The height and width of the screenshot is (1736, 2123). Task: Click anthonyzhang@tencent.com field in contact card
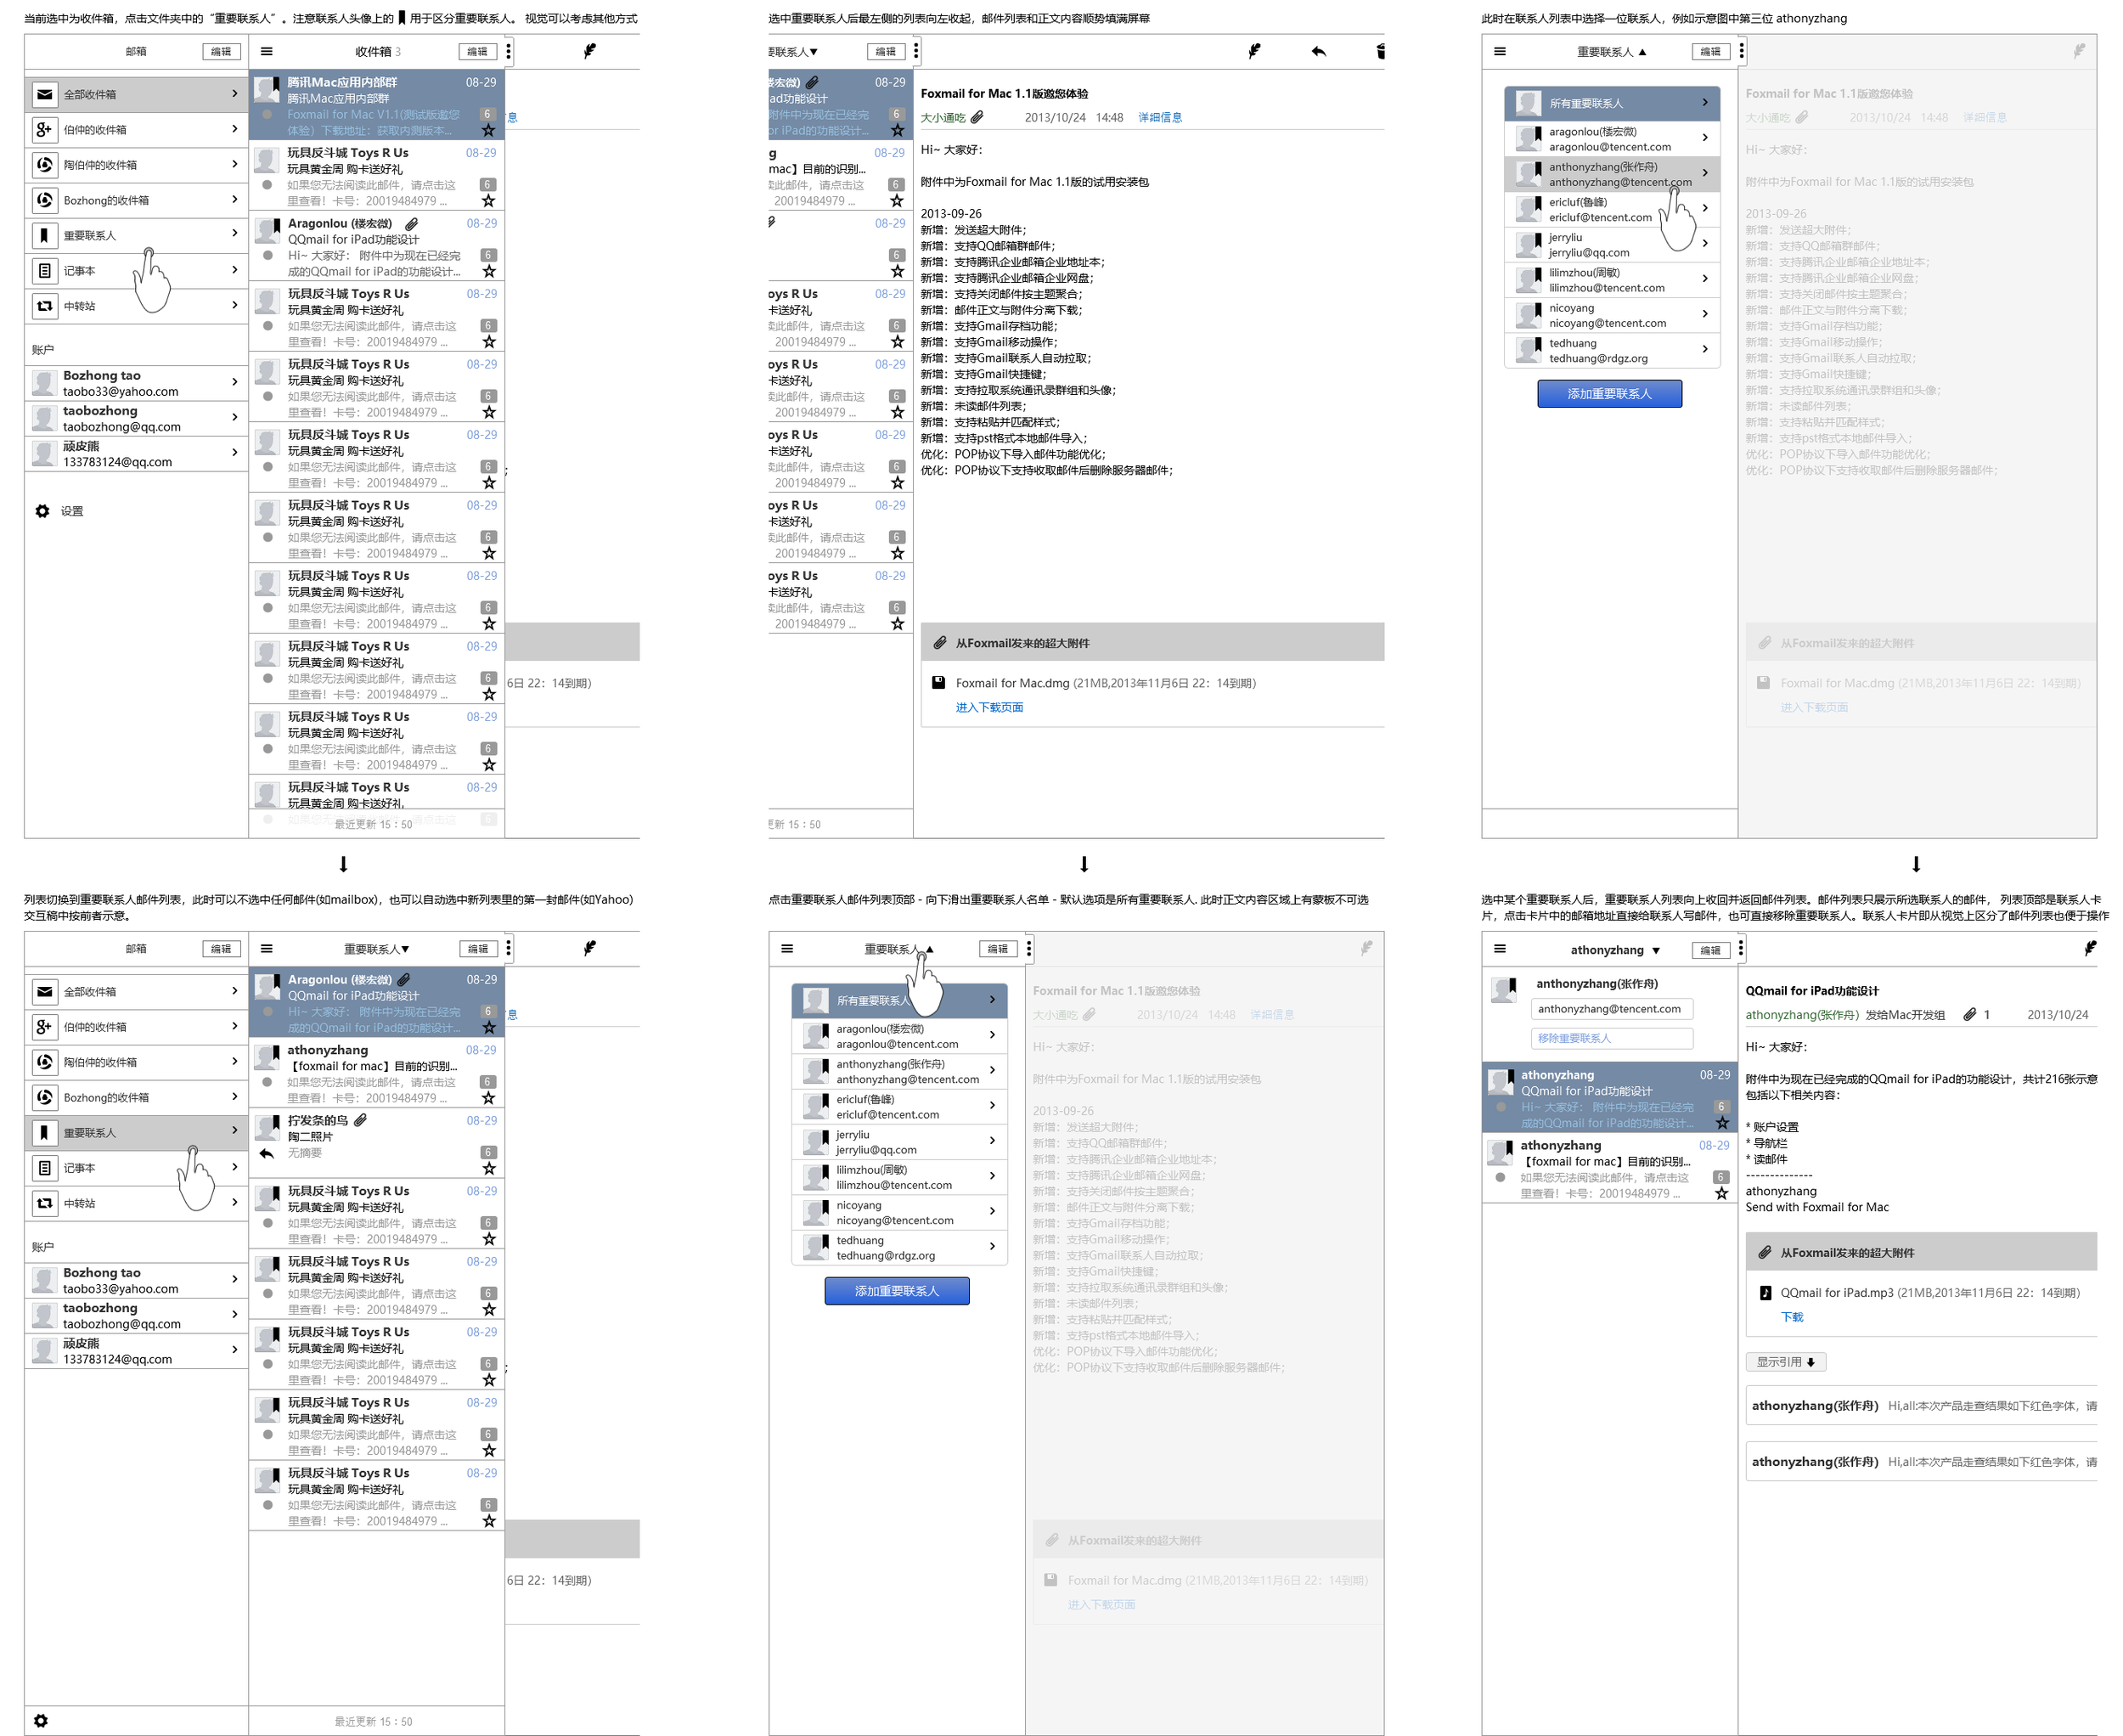tap(1611, 1009)
